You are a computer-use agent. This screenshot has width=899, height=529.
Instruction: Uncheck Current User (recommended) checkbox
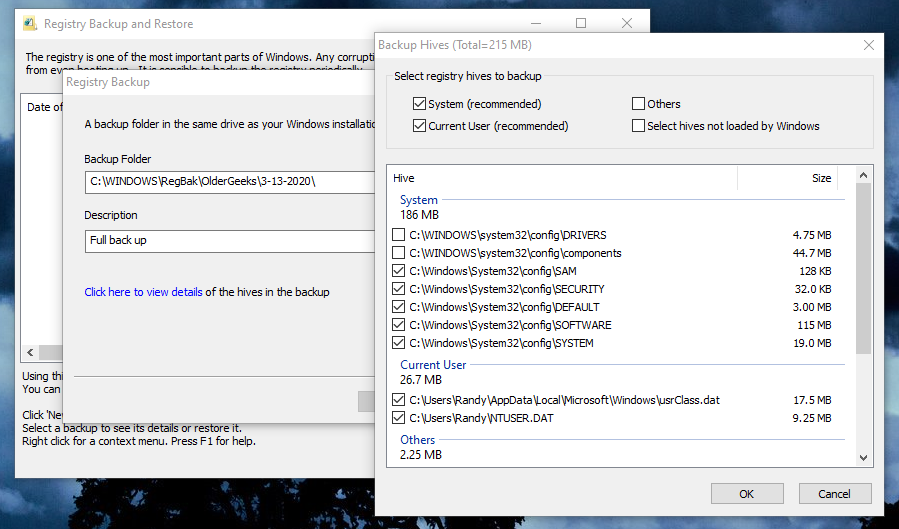[x=419, y=126]
